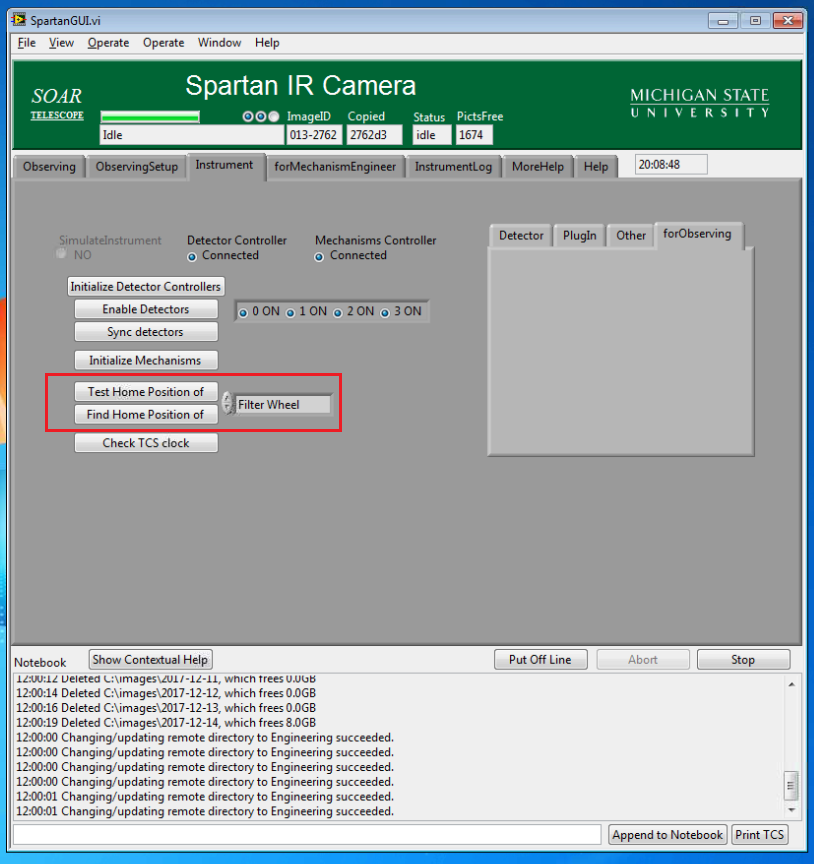Open the Help tab next to MoreHelp
Screen dimensions: 814x864
[x=596, y=166]
